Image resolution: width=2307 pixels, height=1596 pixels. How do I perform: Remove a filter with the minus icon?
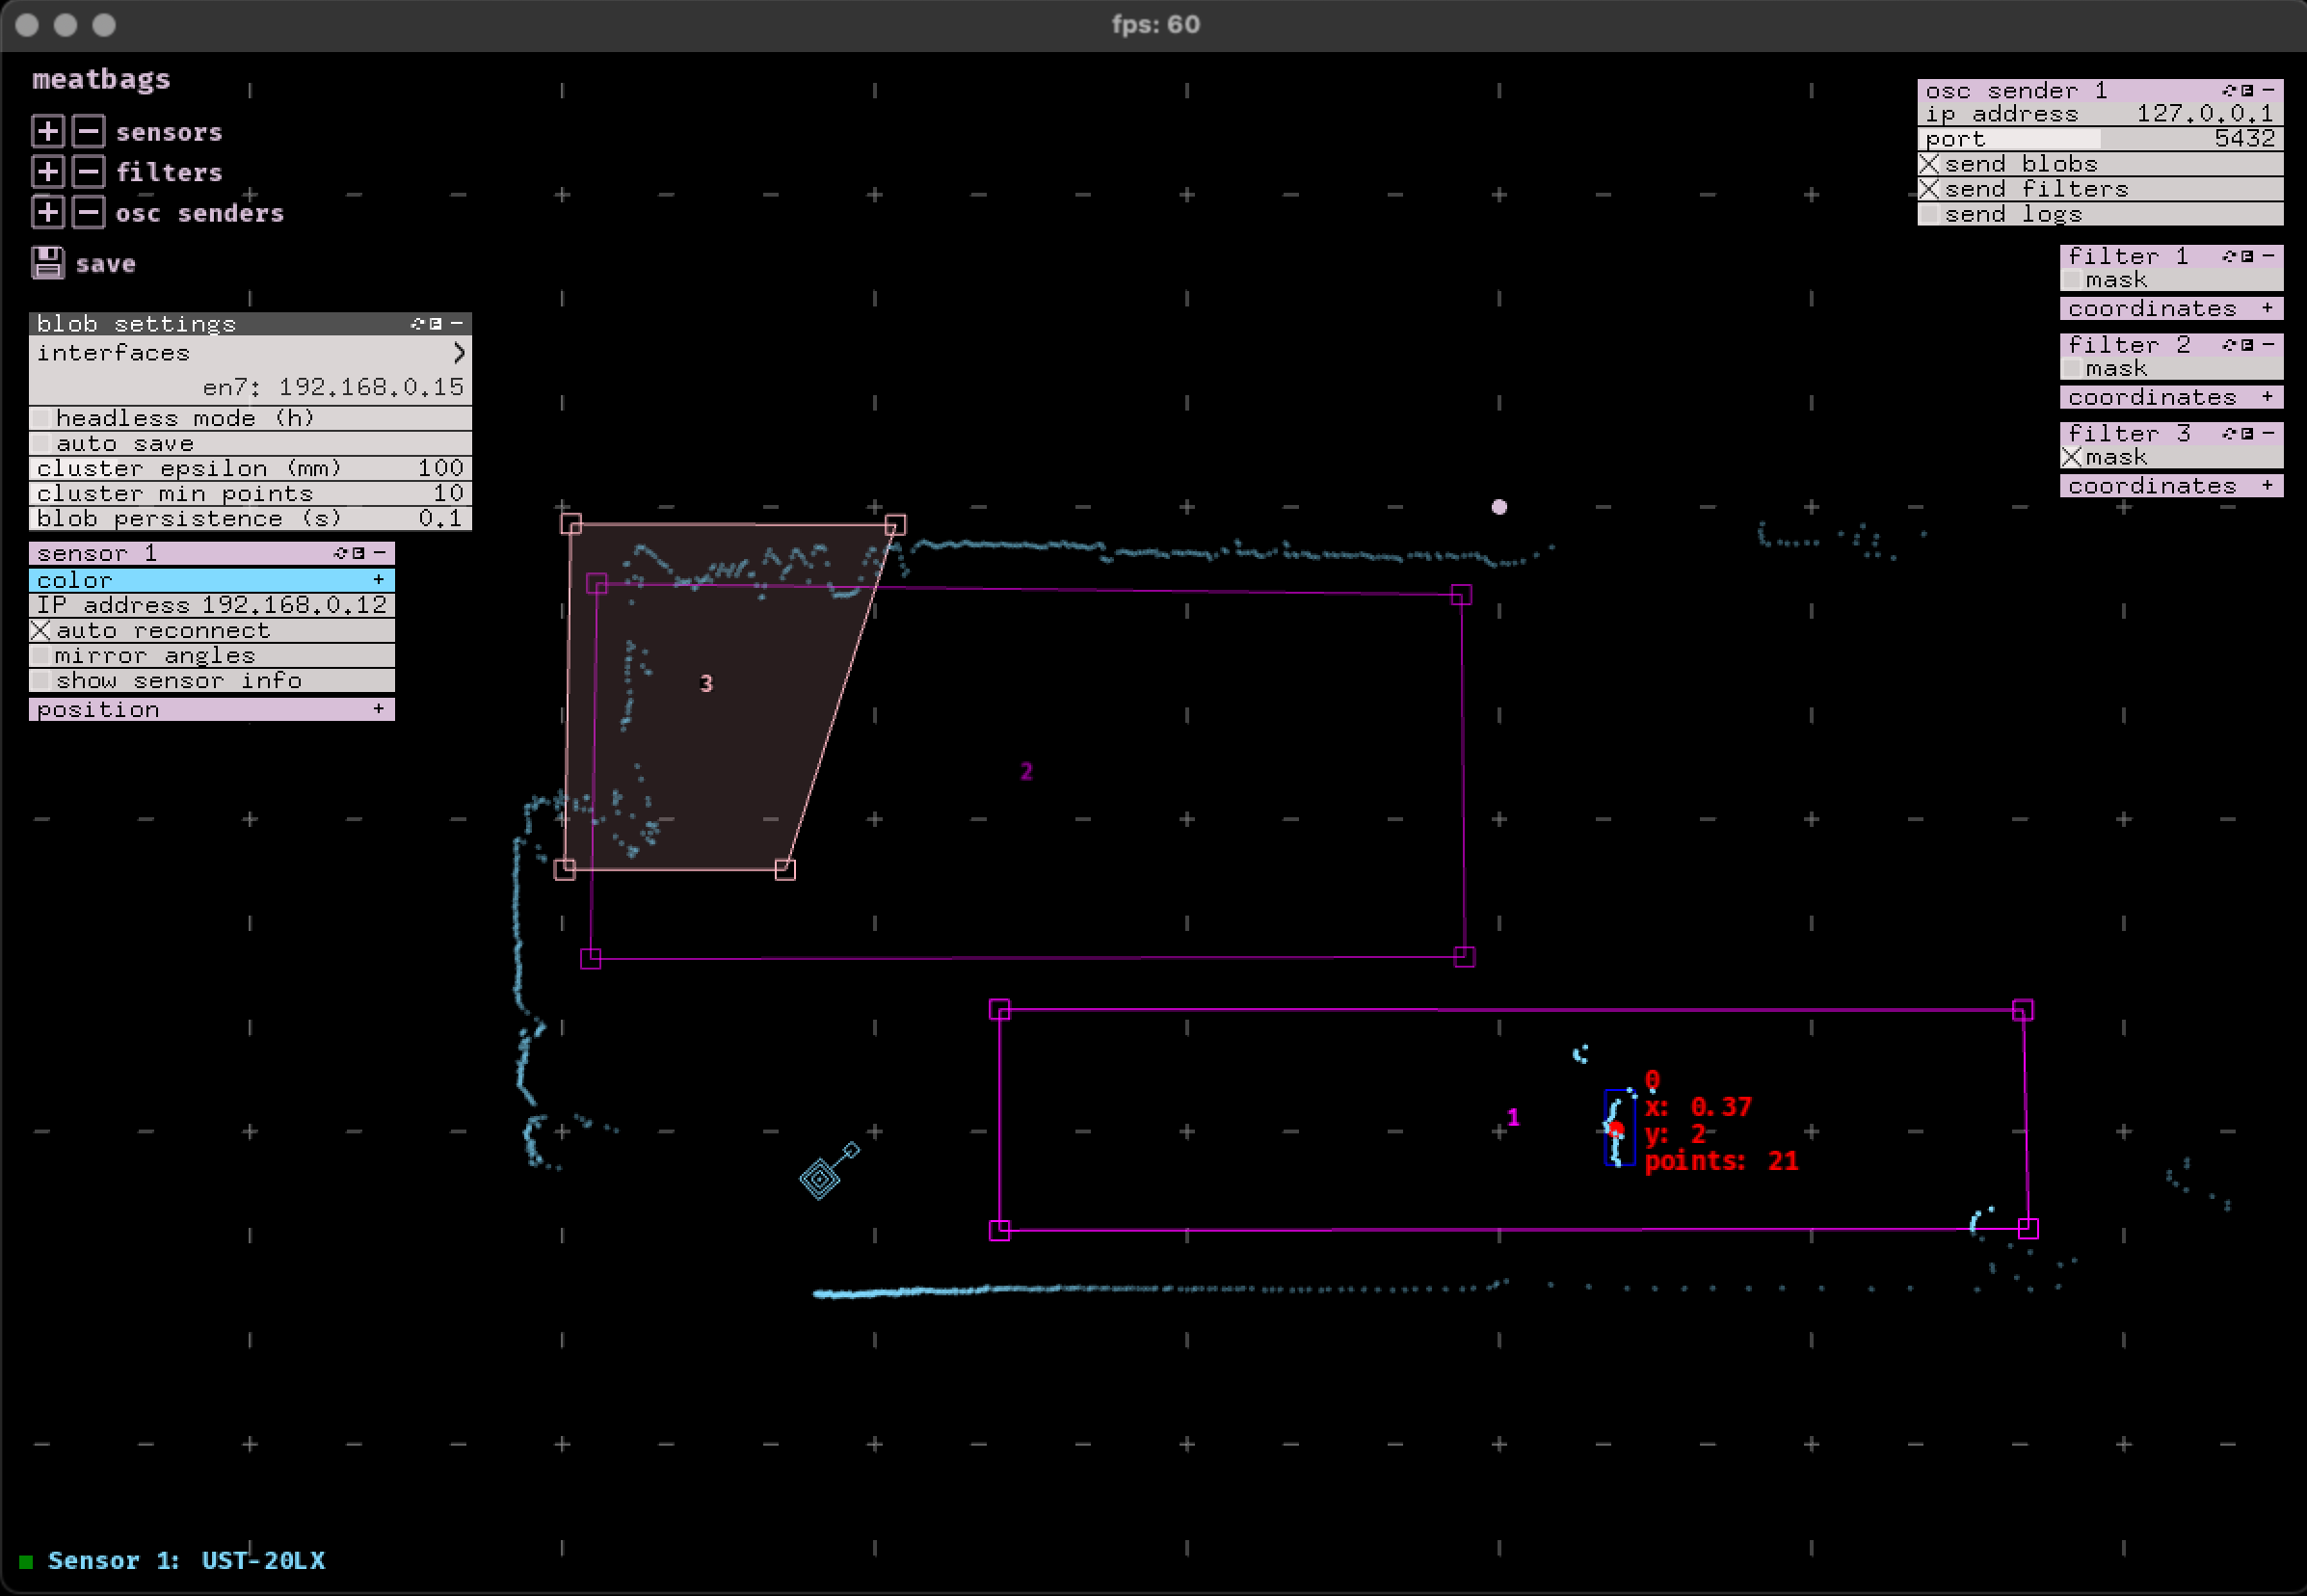(88, 172)
